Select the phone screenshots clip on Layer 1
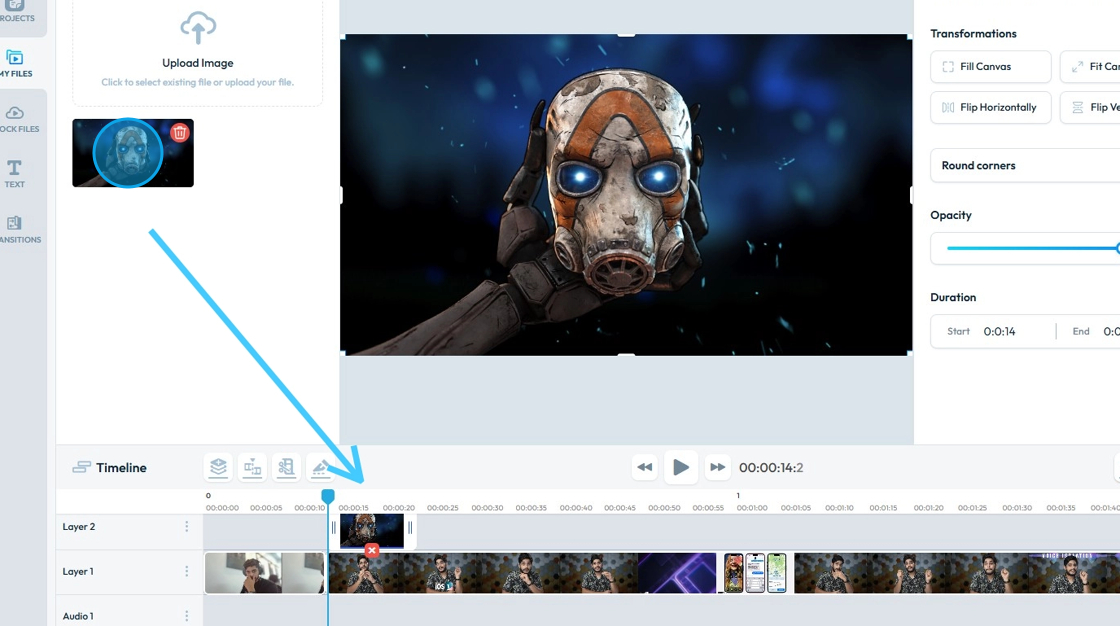The image size is (1120, 626). (x=755, y=573)
